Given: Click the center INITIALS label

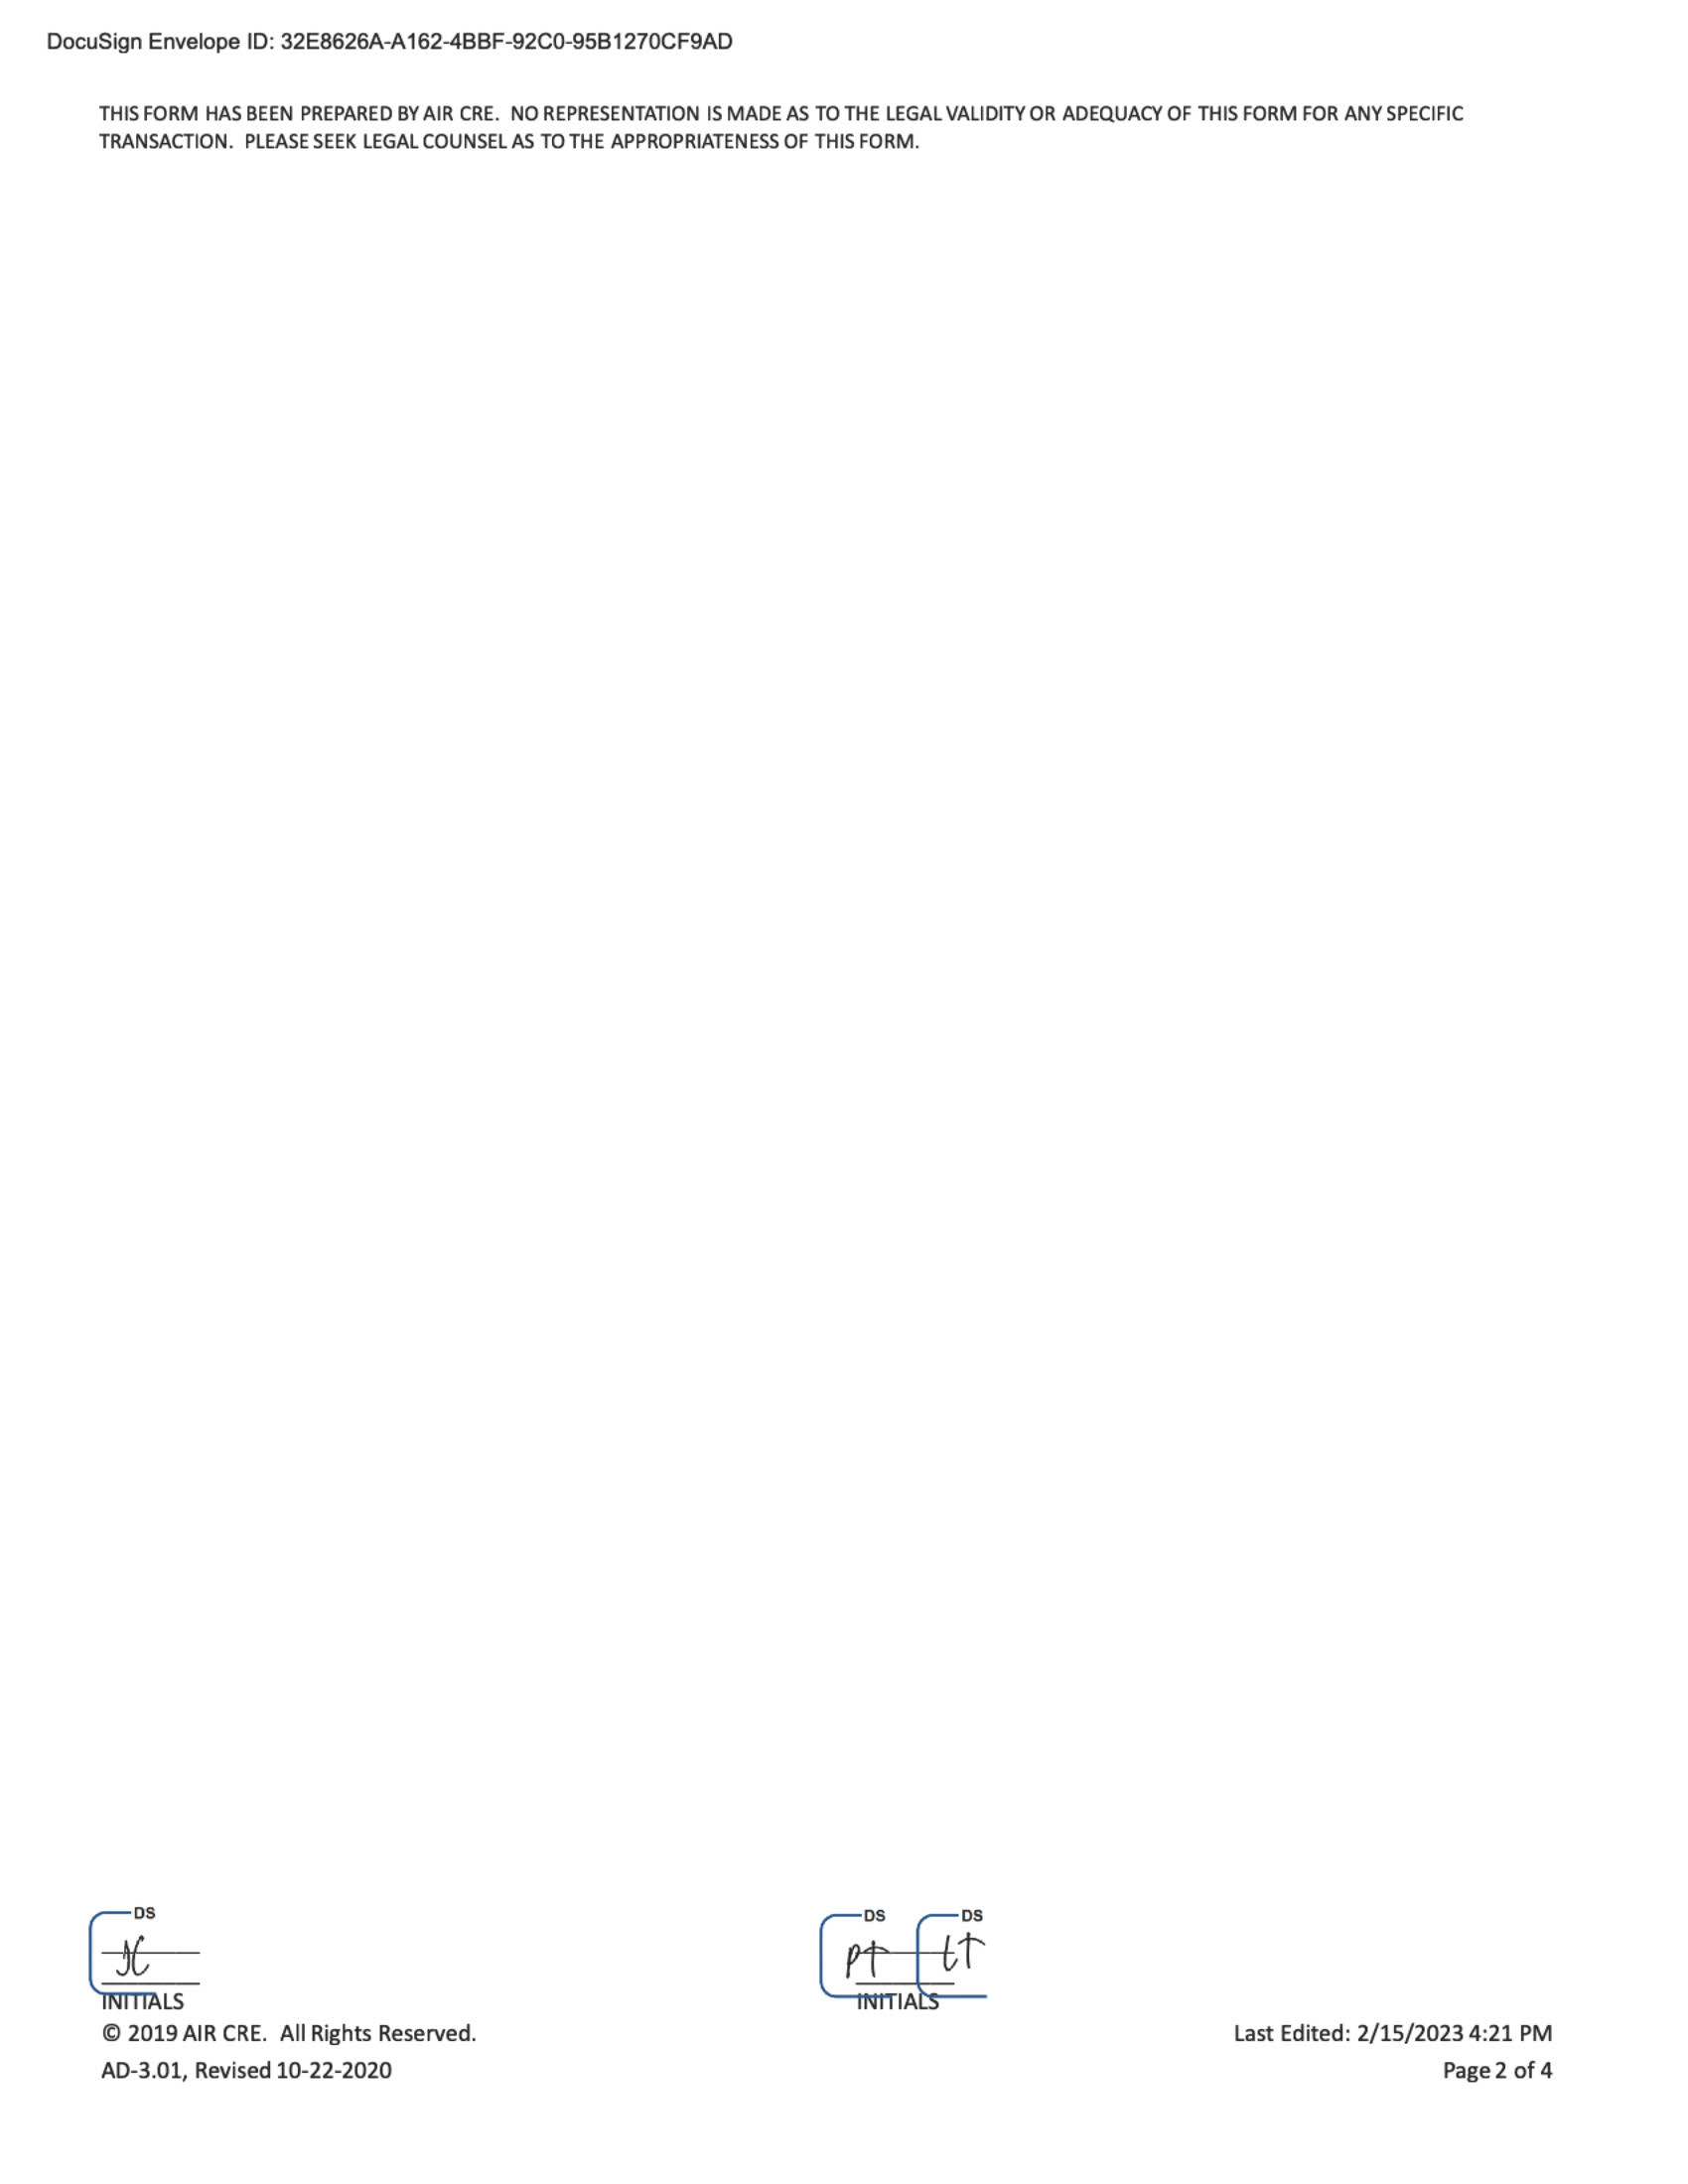Looking at the screenshot, I should pos(897,2001).
